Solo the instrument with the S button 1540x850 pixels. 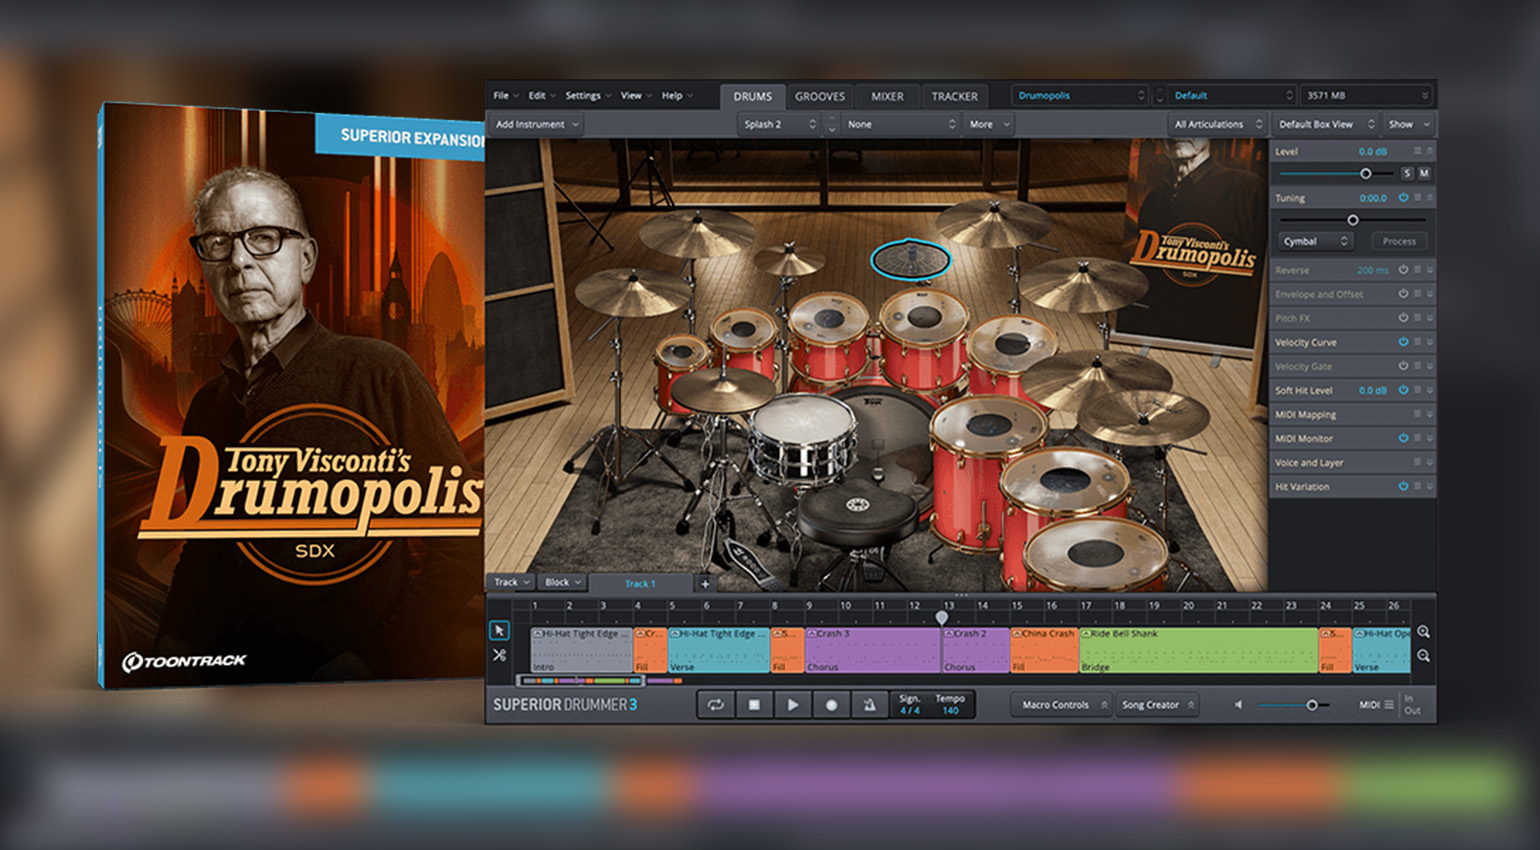(x=1407, y=174)
